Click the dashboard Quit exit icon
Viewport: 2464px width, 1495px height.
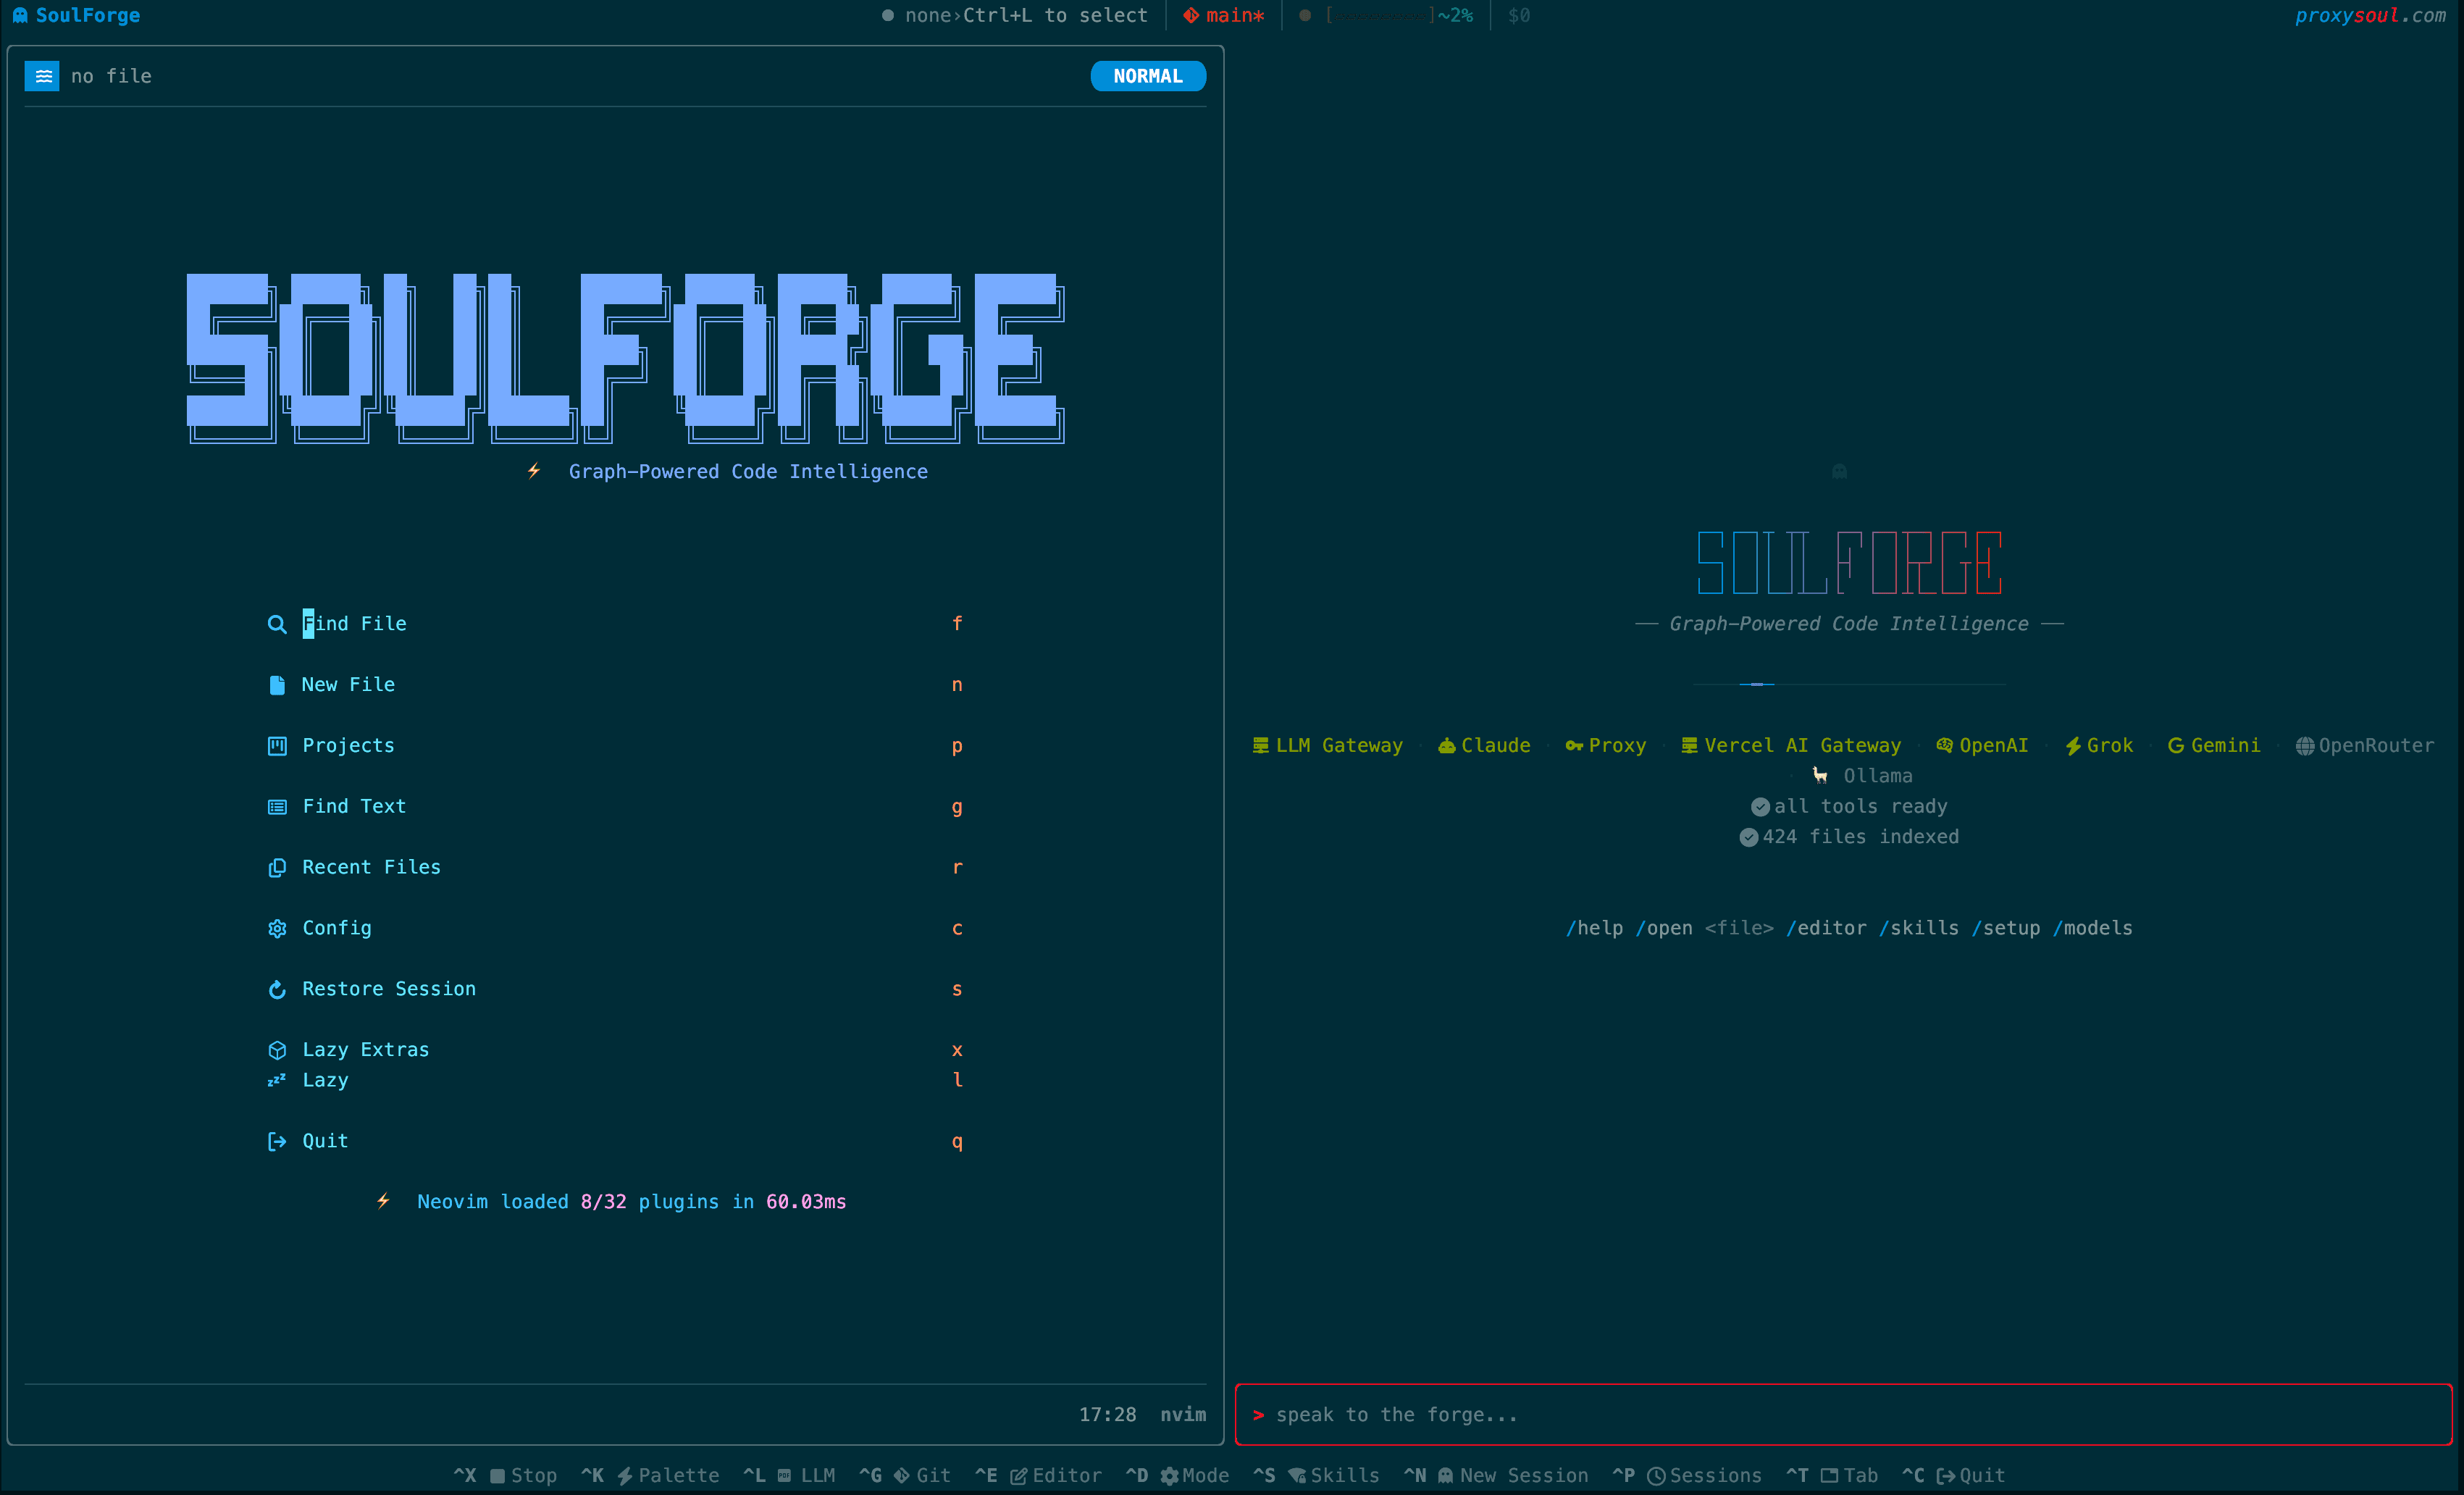277,1142
